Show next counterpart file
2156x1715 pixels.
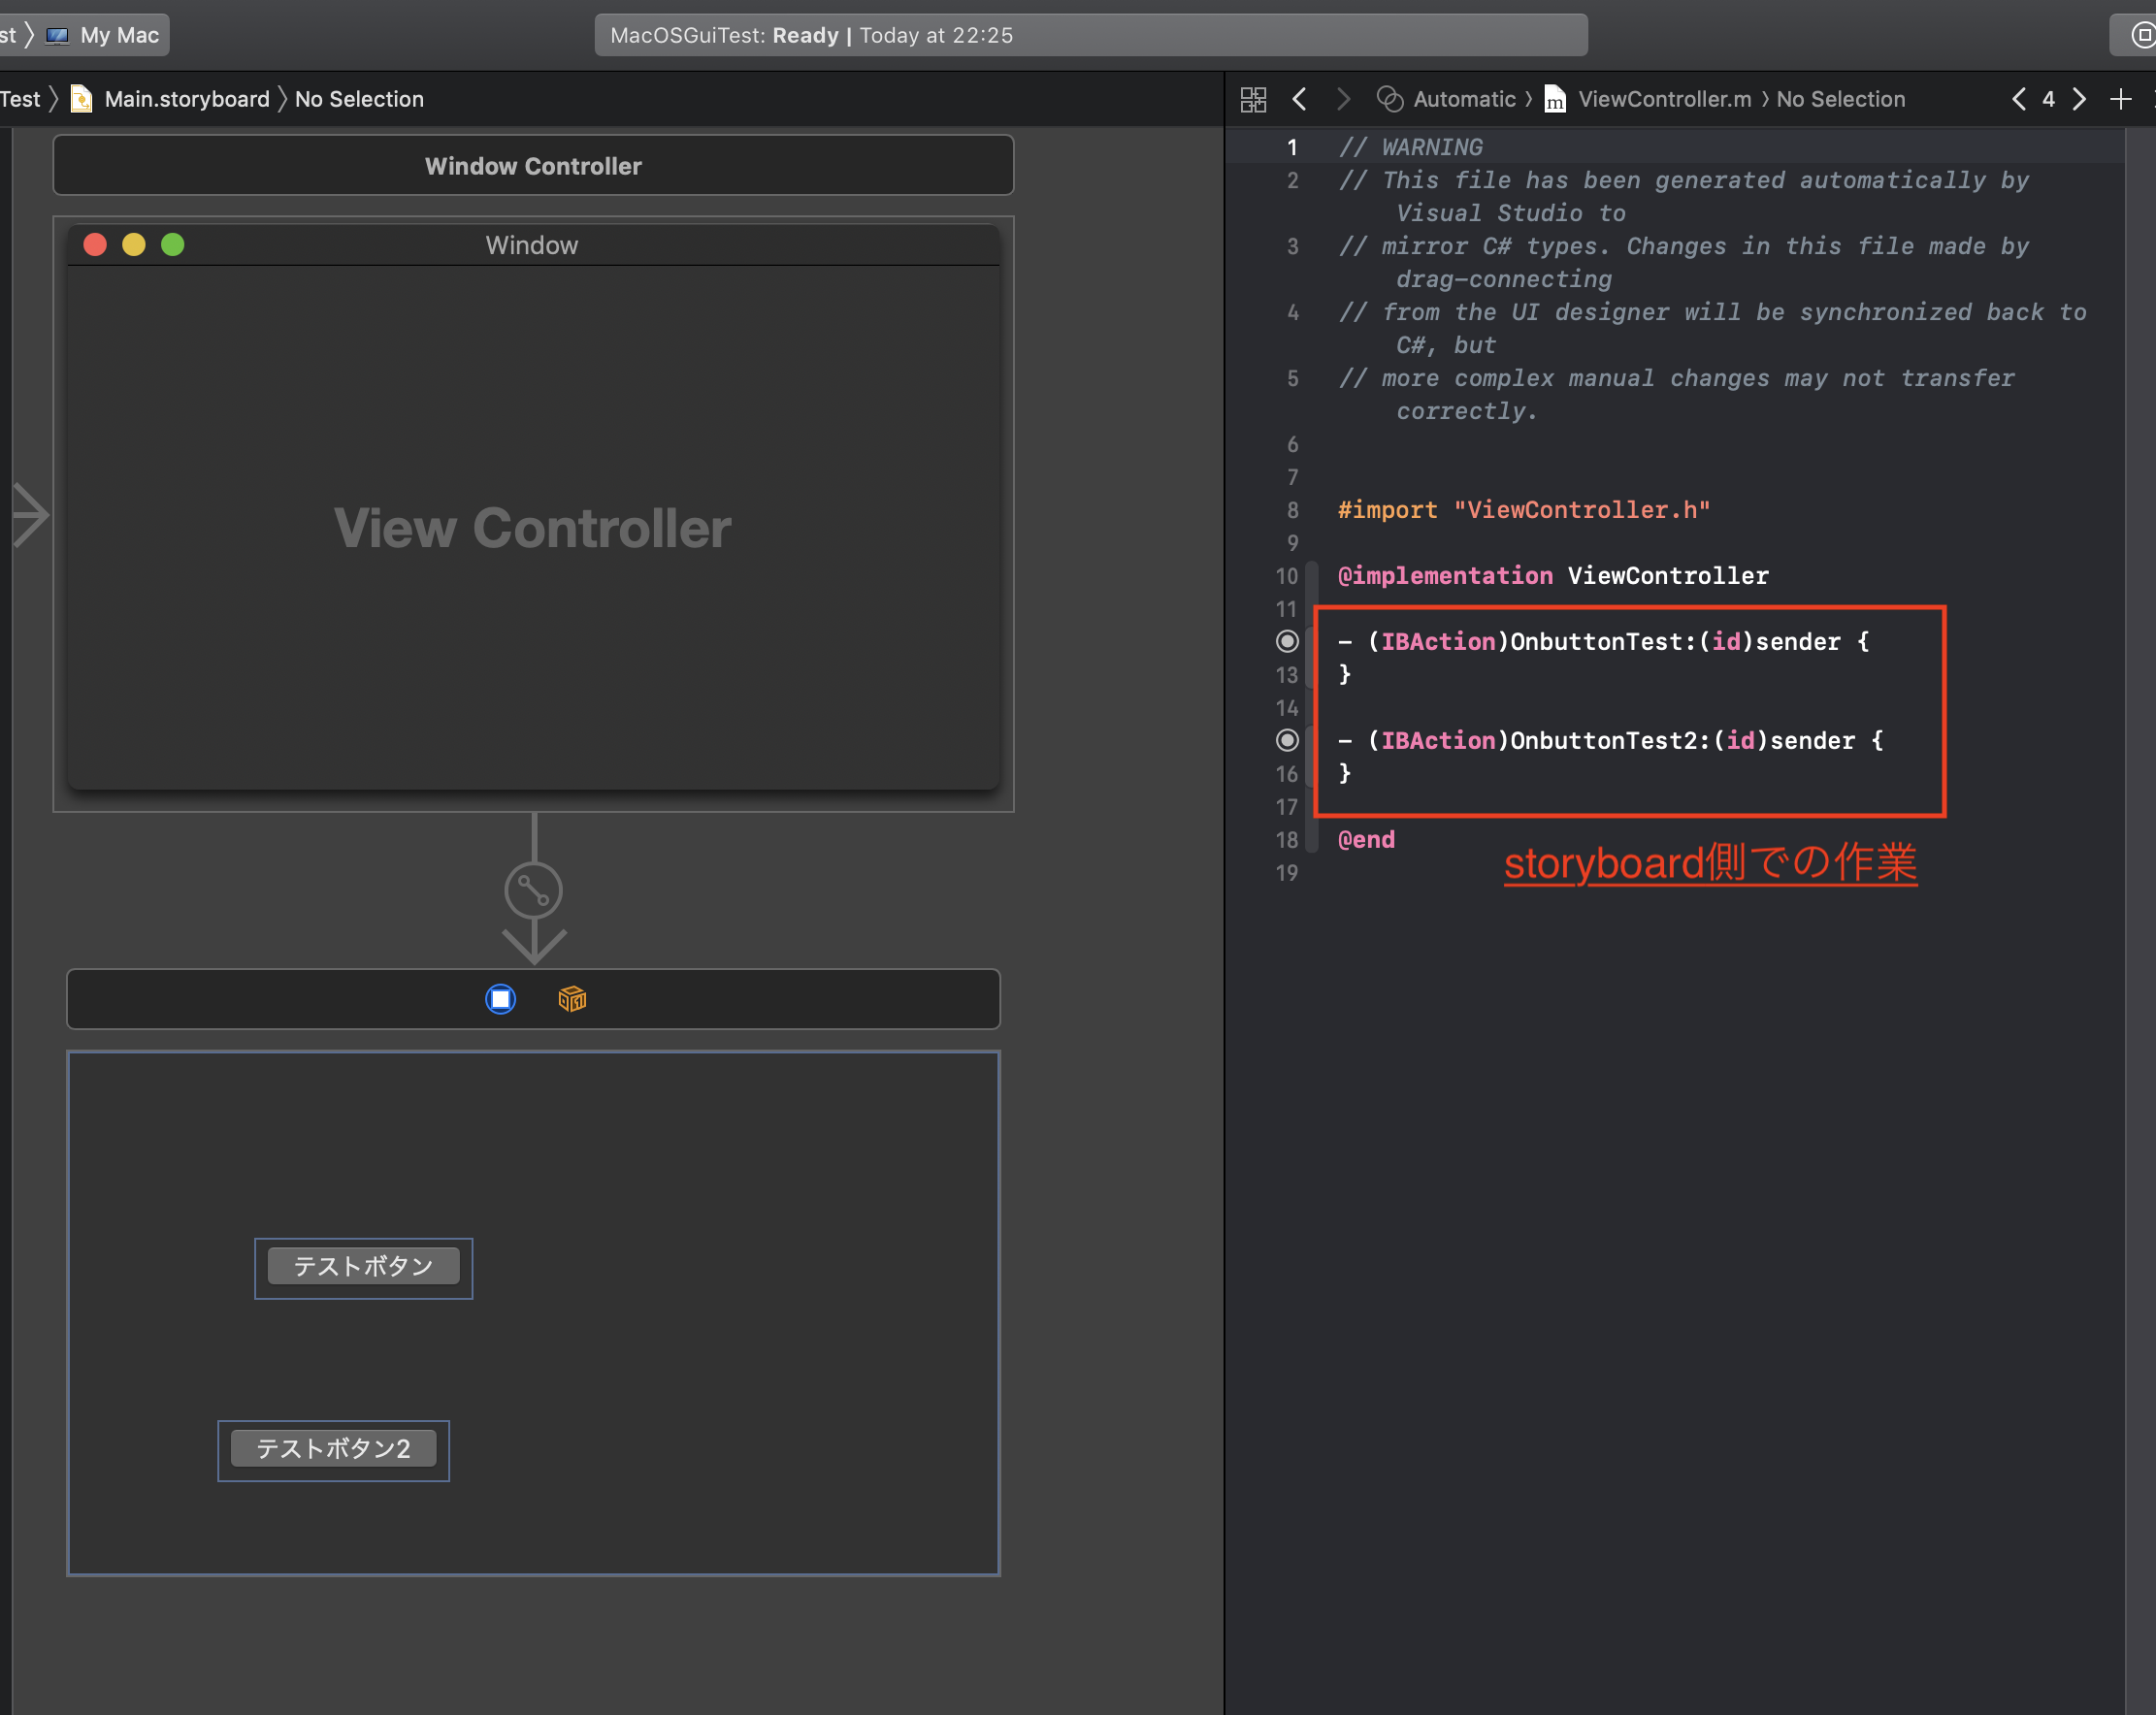click(2079, 99)
